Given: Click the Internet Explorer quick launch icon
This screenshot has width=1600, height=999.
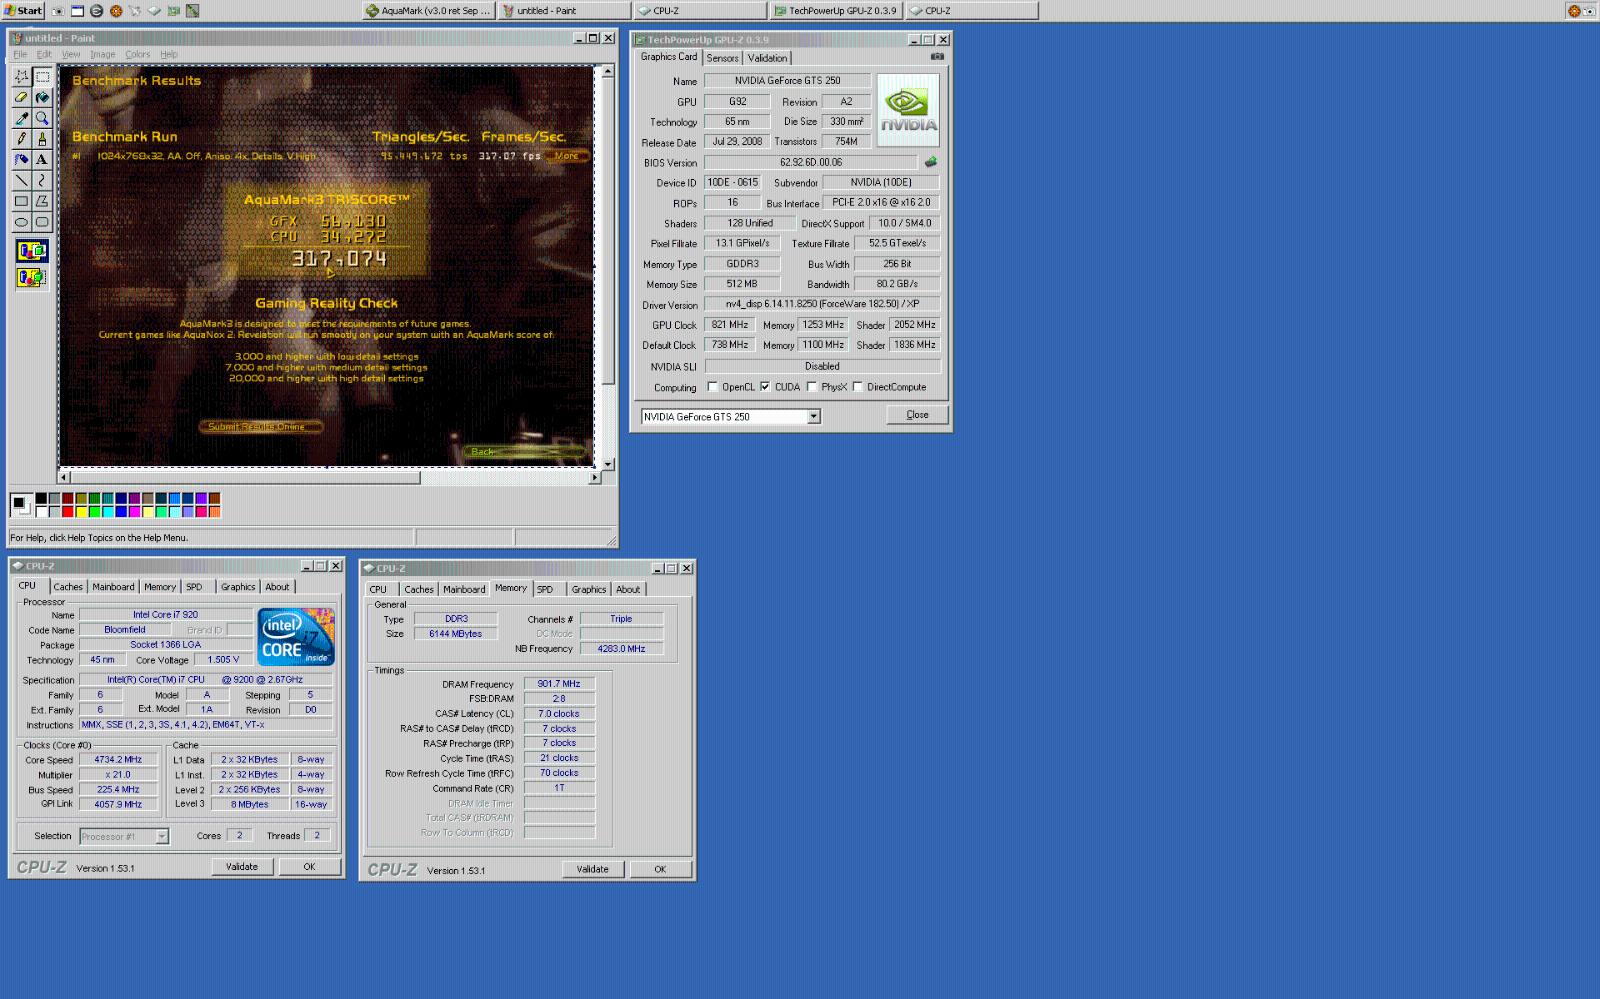Looking at the screenshot, I should [x=96, y=11].
